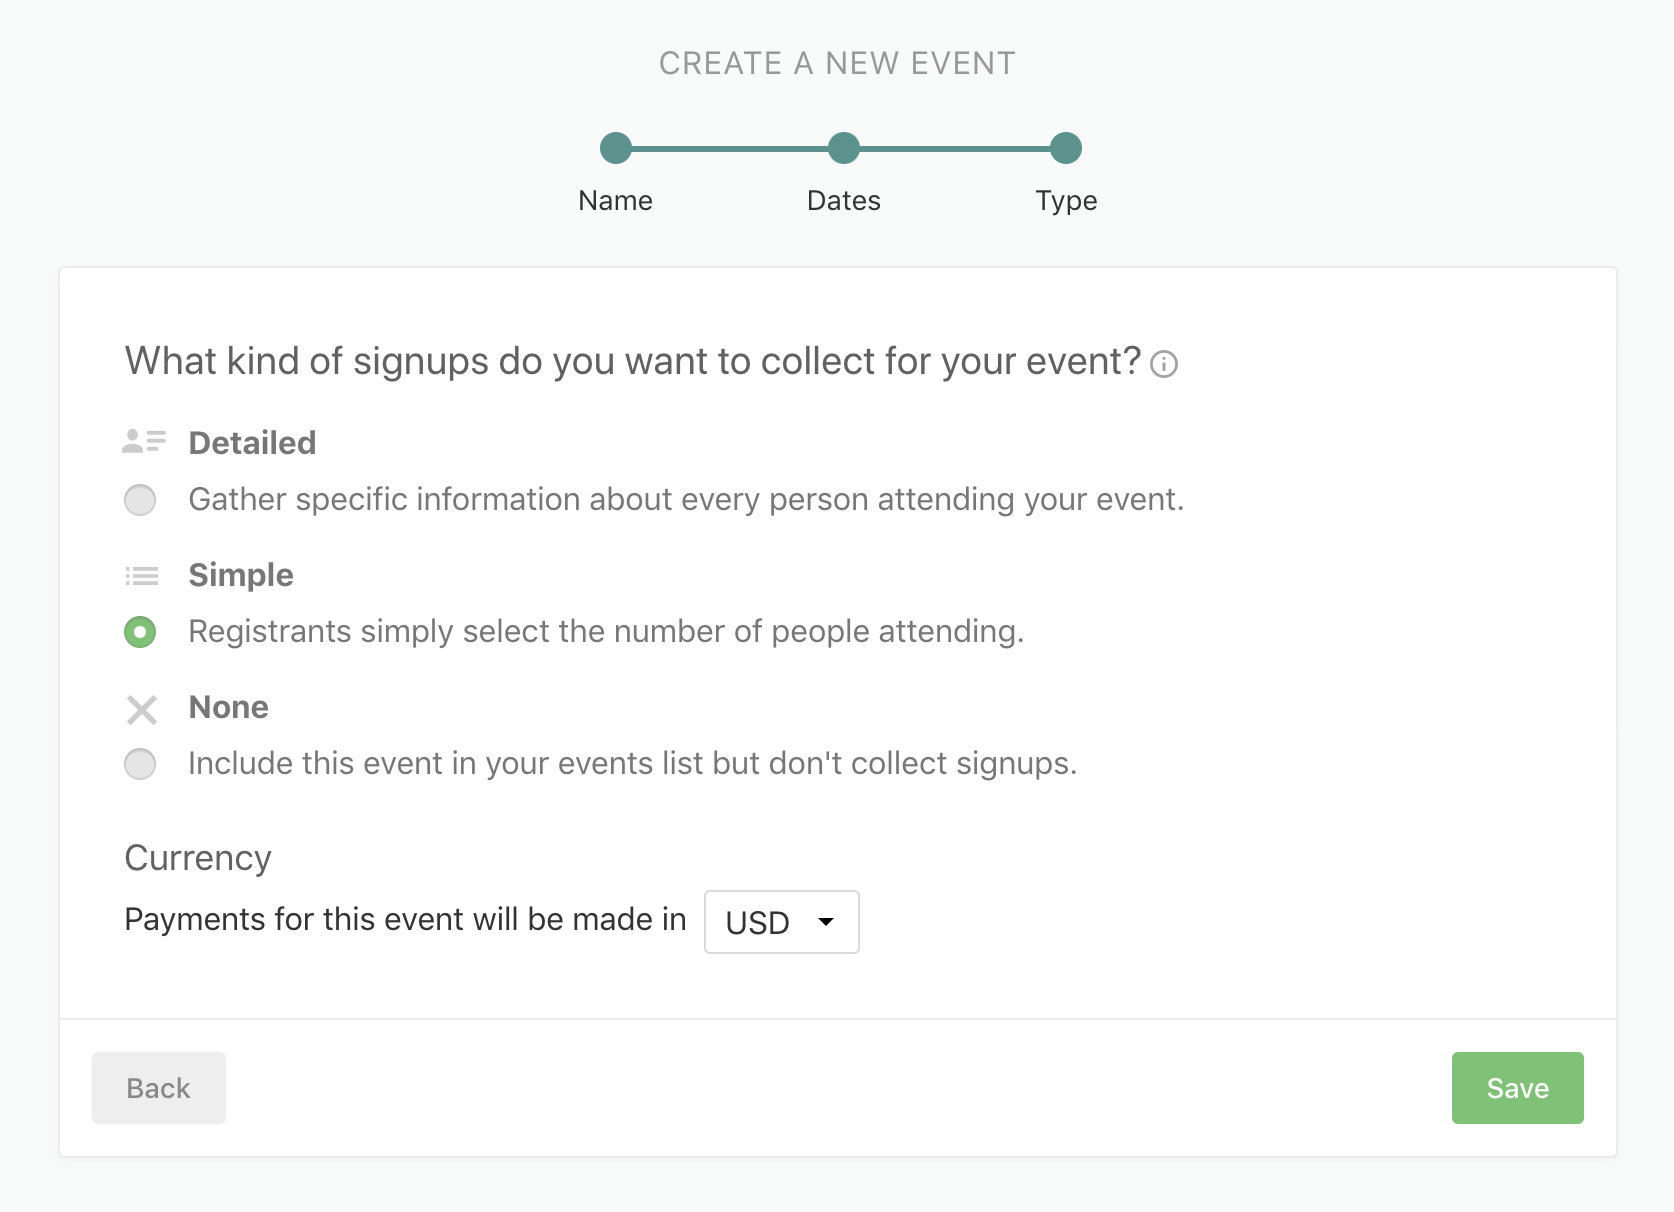
Task: Save the new event
Action: pos(1518,1088)
